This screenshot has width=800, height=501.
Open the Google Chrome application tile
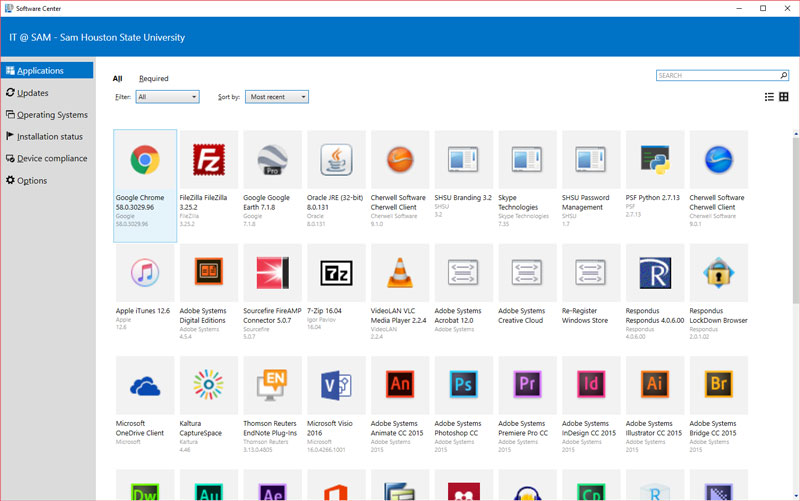coord(145,160)
